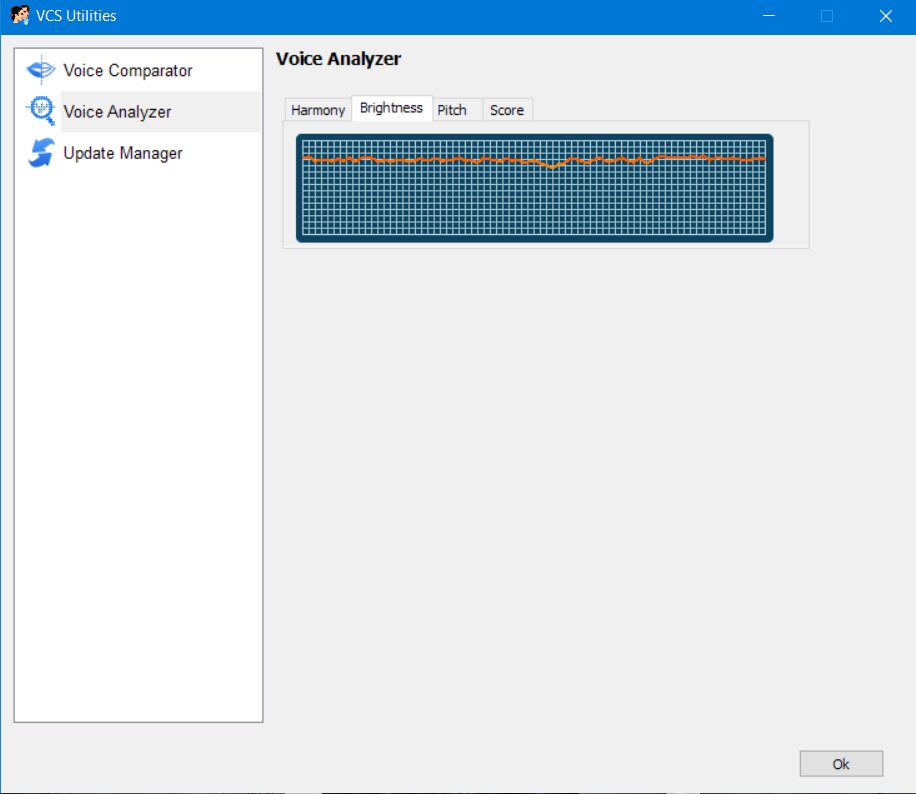Click the VCS Utilities app icon in title bar

(20, 15)
